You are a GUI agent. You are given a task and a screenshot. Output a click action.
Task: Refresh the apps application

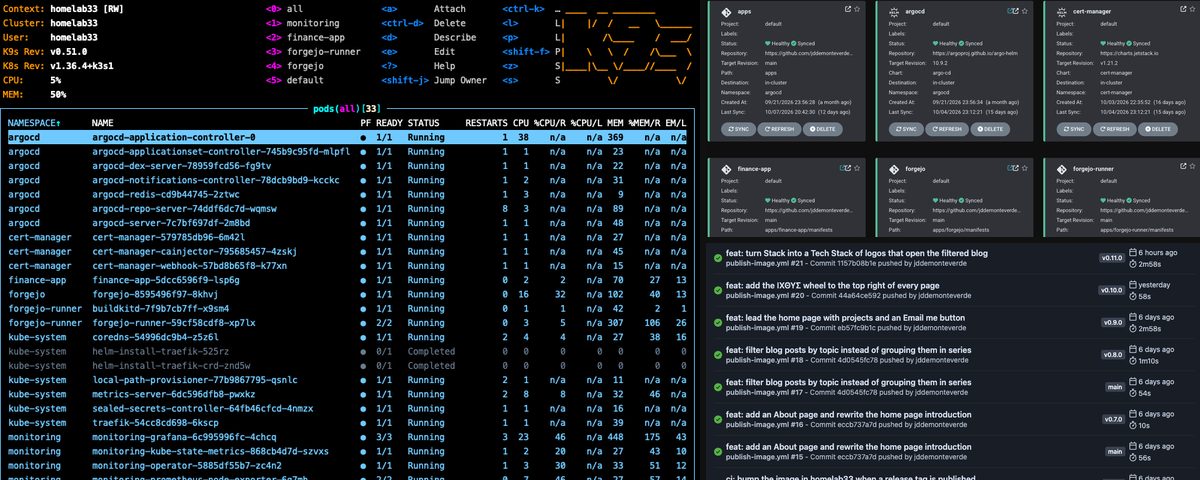[x=778, y=129]
